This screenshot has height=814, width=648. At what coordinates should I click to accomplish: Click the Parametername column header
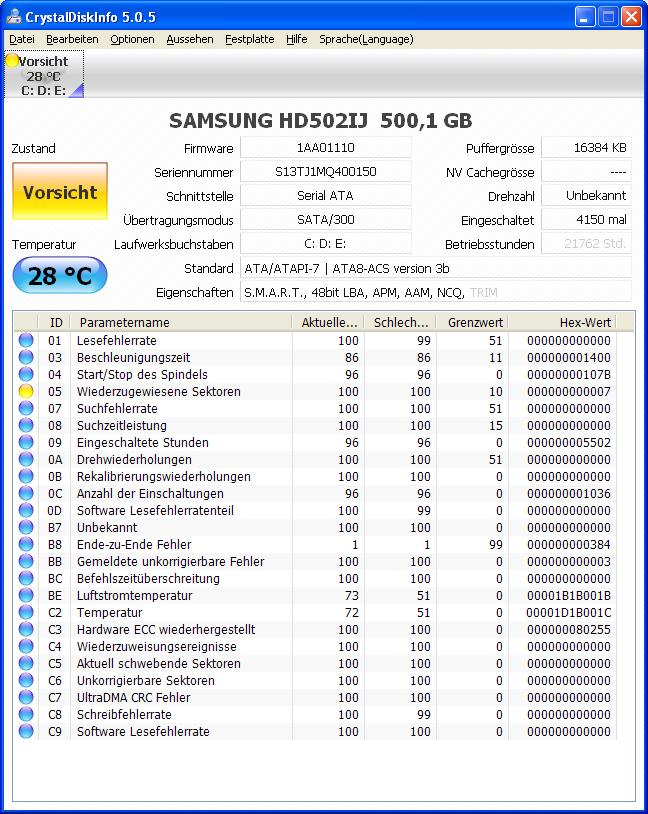[181, 322]
